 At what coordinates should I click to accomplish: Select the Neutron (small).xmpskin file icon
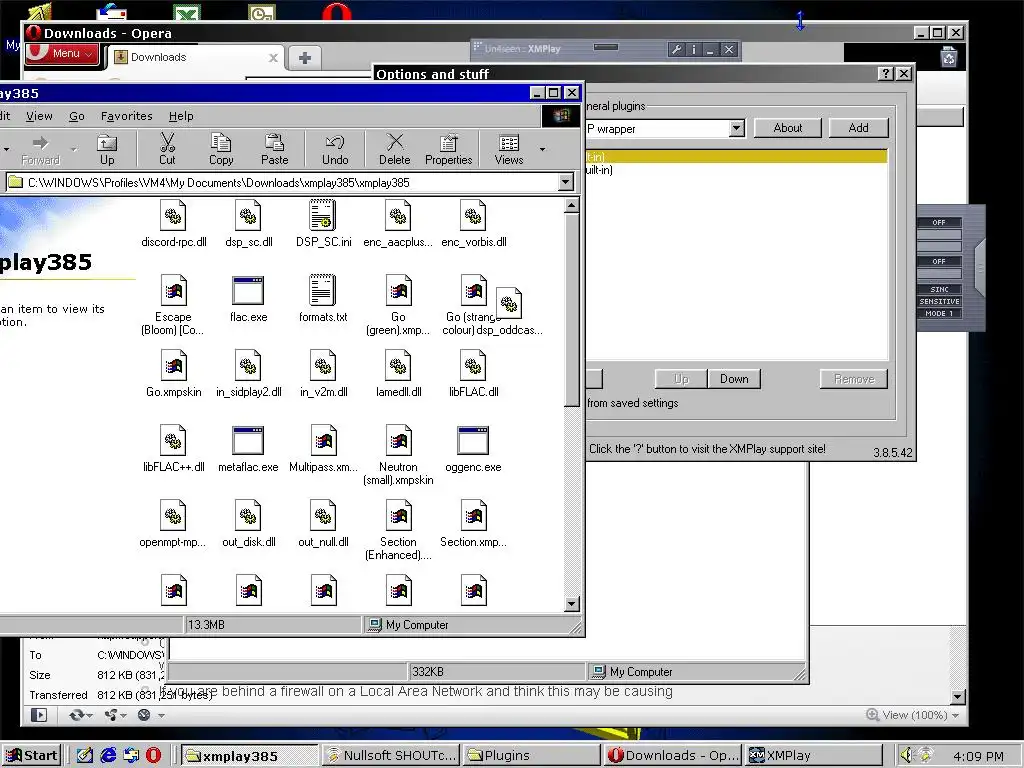(398, 441)
